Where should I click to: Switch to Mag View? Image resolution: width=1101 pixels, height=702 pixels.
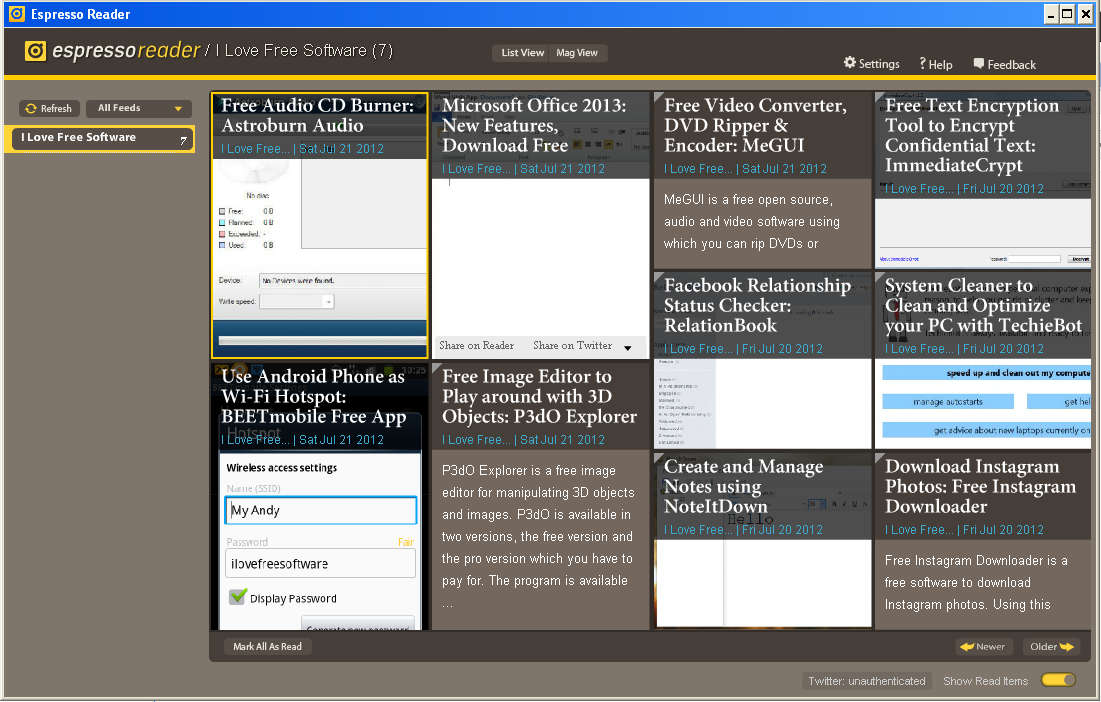(577, 53)
